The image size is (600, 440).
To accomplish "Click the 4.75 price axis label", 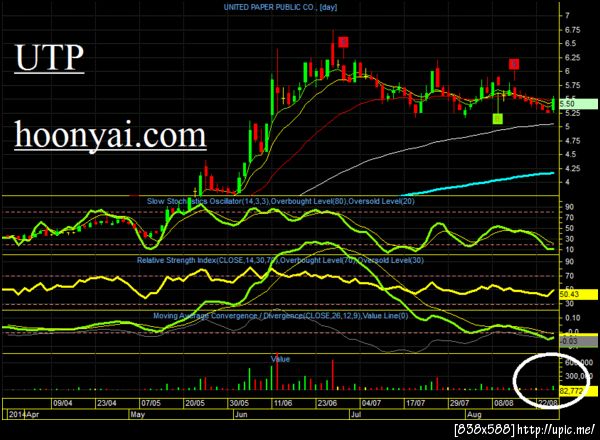I will (x=572, y=141).
